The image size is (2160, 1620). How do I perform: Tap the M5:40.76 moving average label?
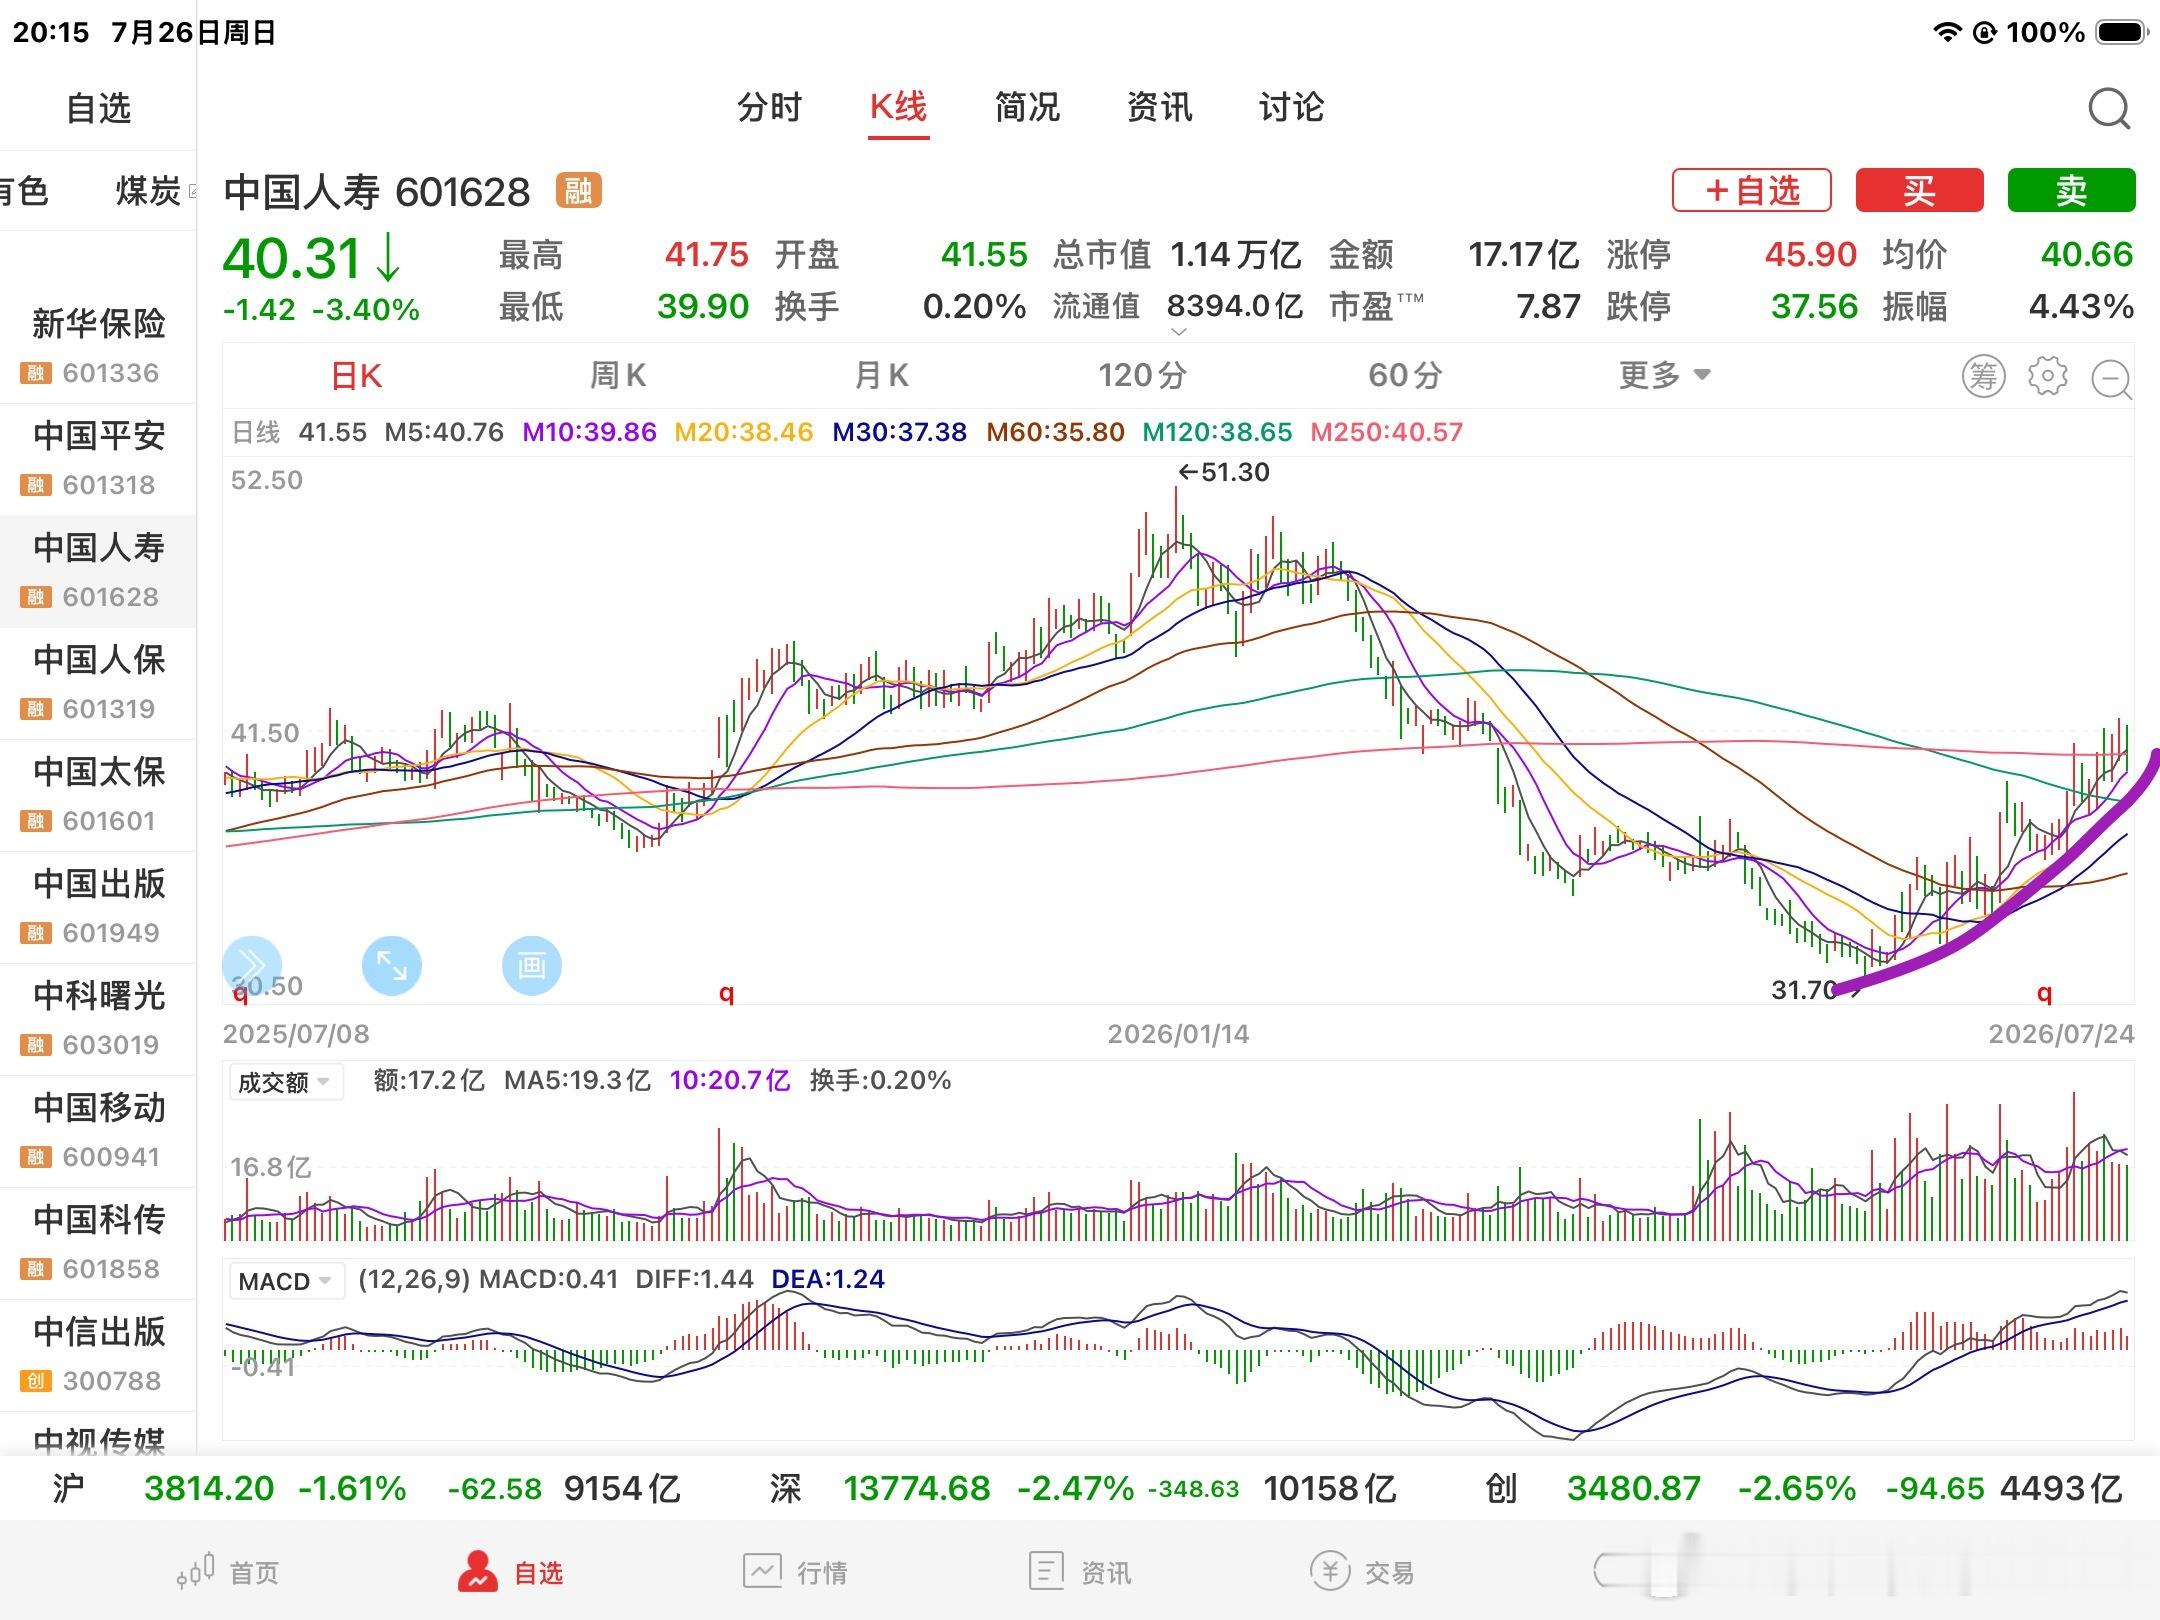coord(444,432)
